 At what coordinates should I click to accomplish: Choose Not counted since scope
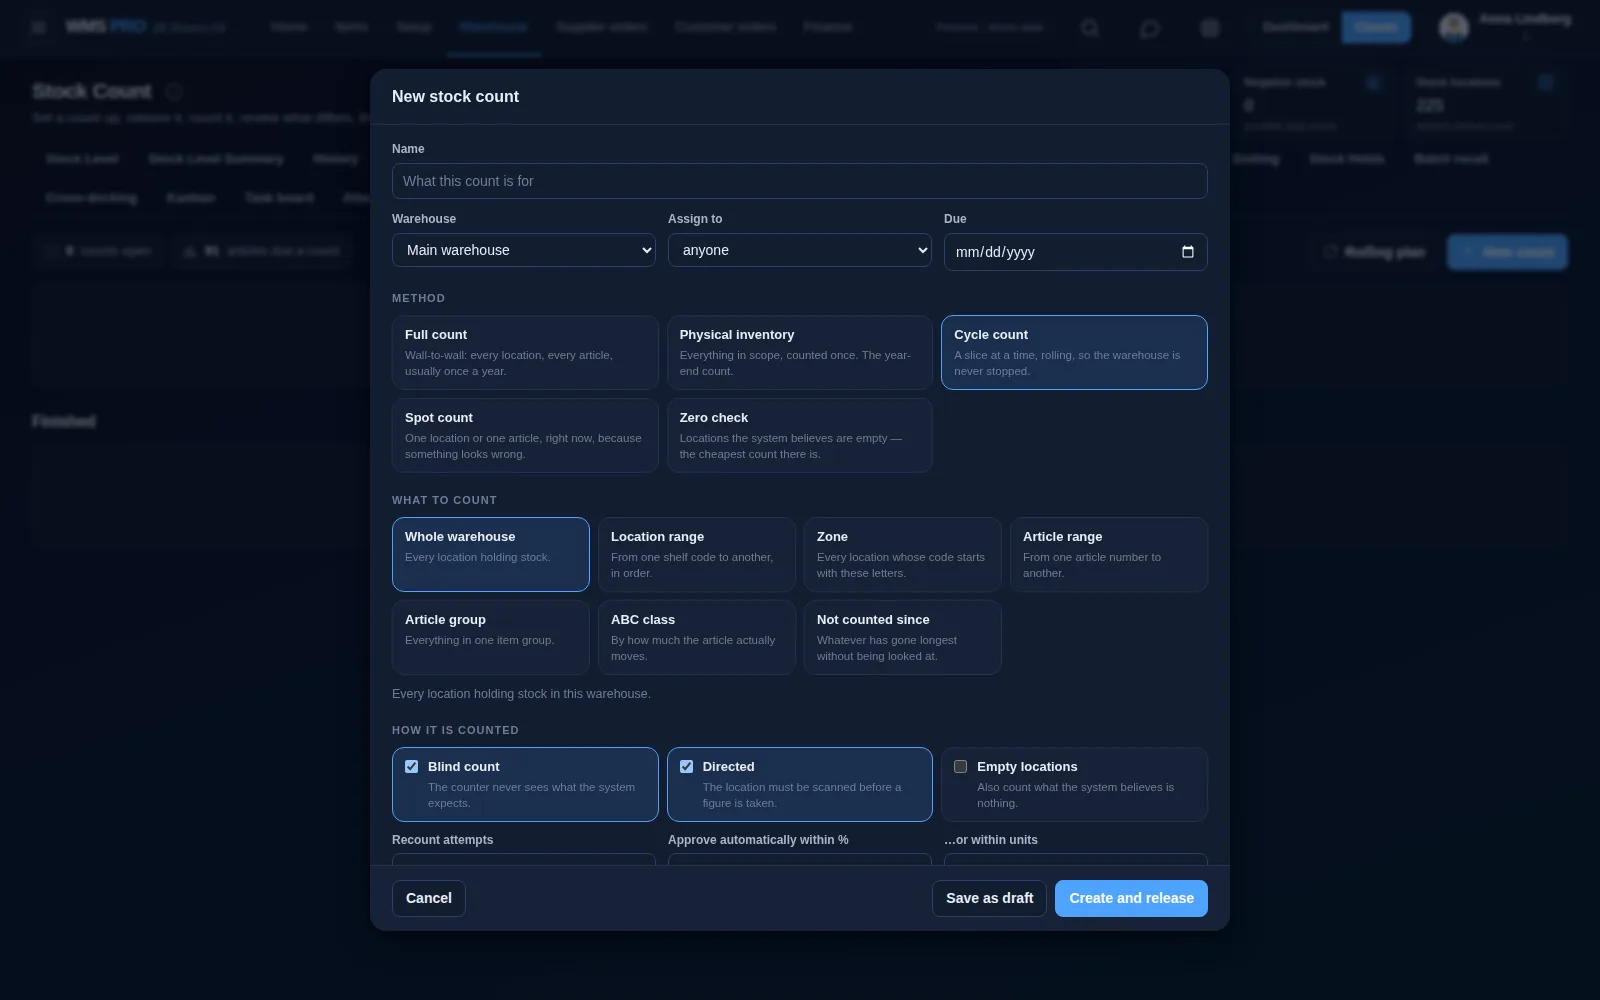tap(903, 638)
